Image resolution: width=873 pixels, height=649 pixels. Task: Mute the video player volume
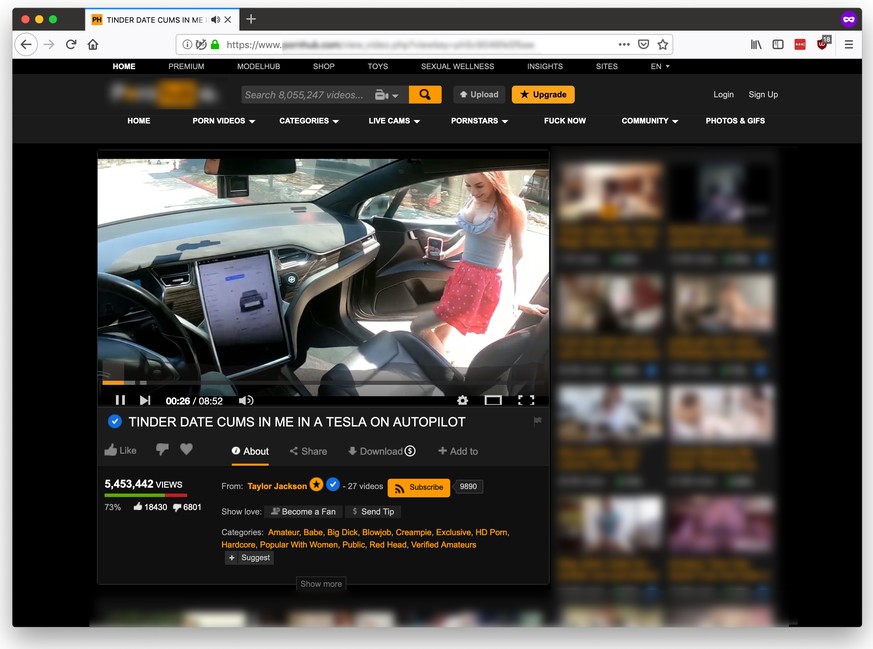coord(246,400)
